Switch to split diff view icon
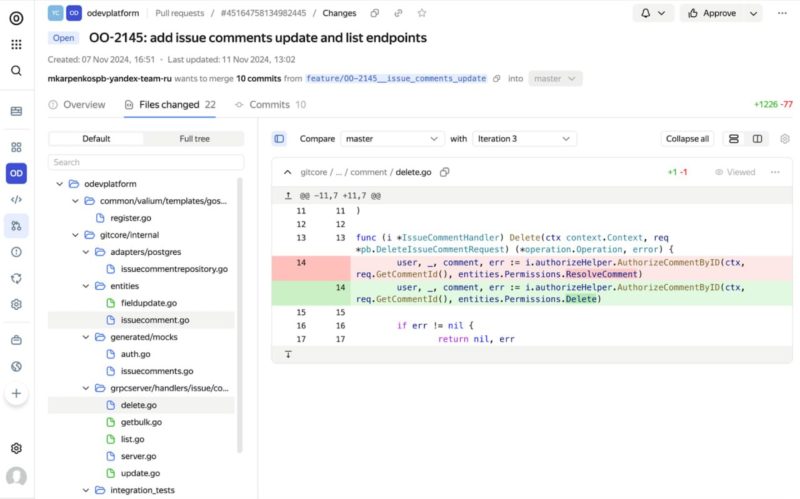The image size is (800, 499). [x=758, y=139]
